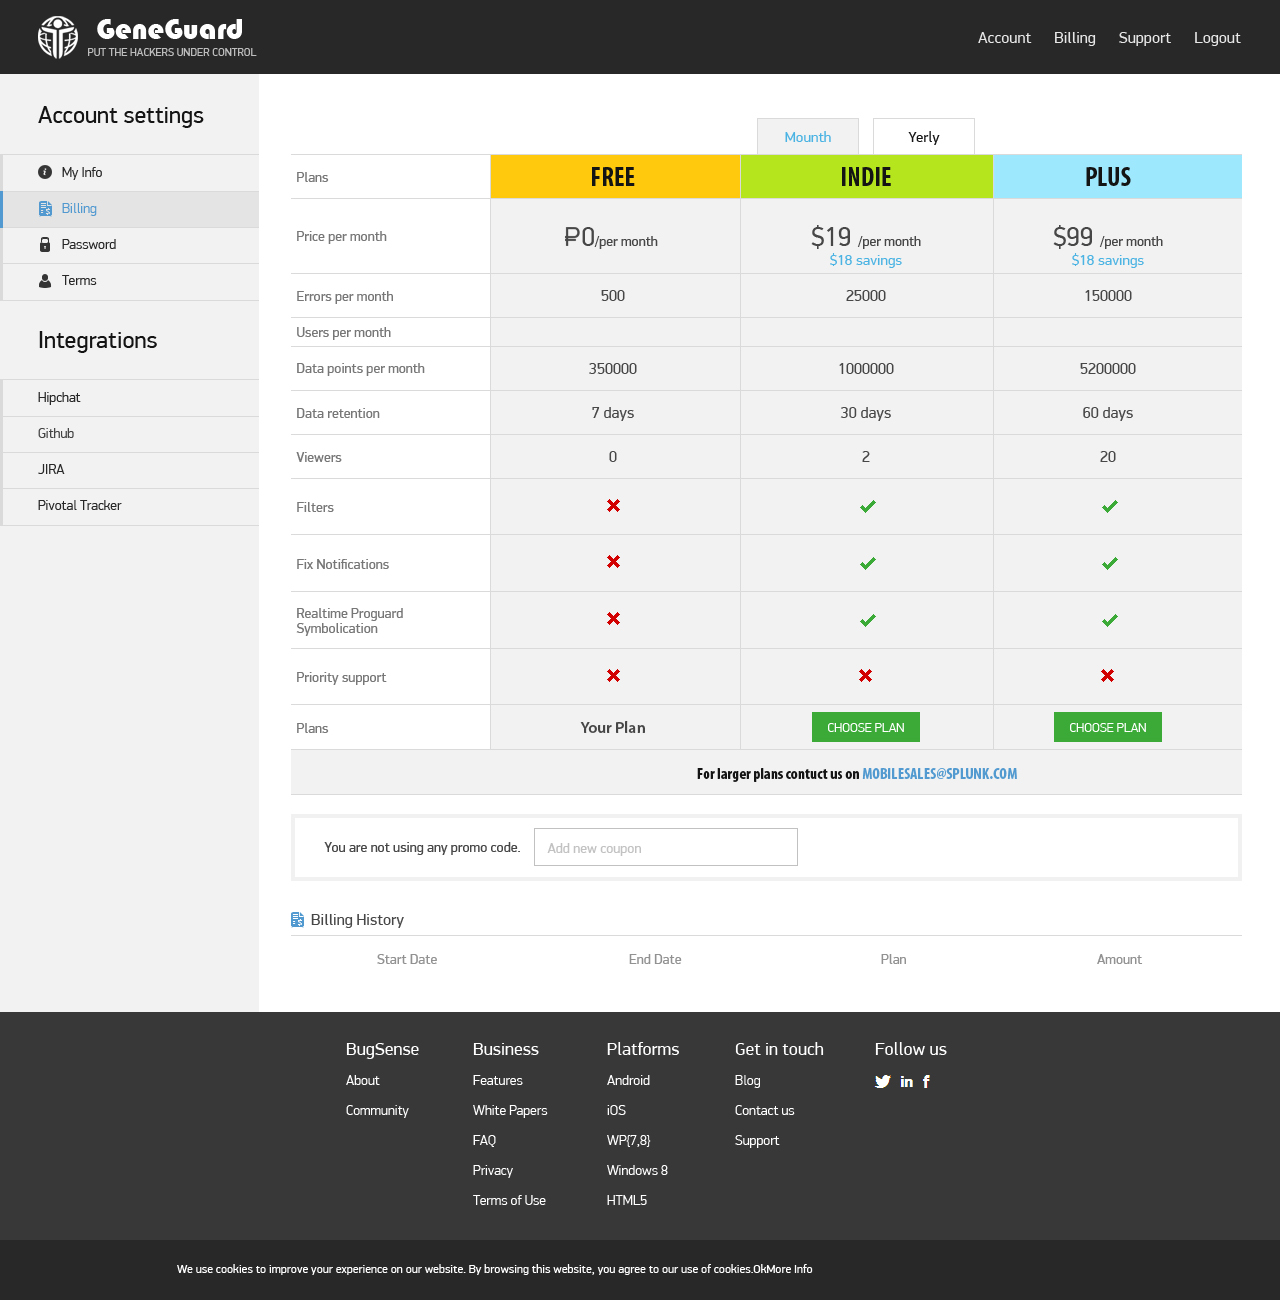
Task: Click red cross for Filters in FREE column
Action: click(613, 506)
